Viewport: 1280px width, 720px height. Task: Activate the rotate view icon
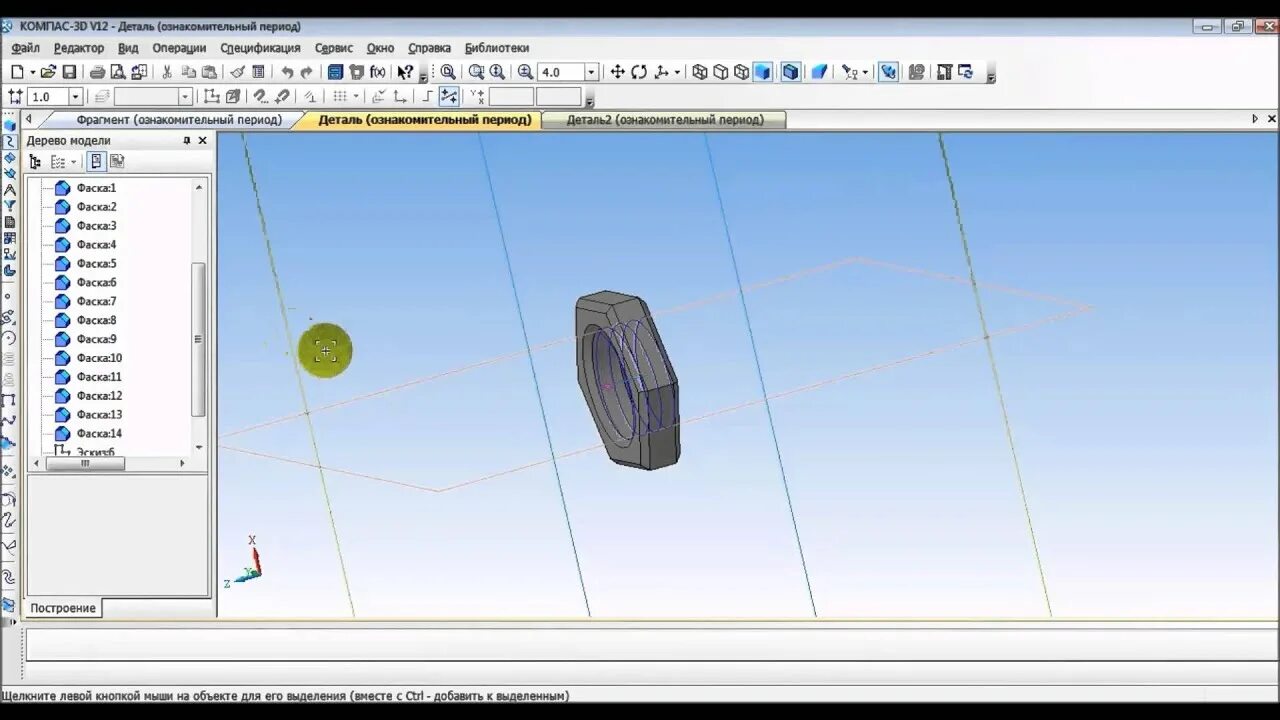tap(639, 72)
